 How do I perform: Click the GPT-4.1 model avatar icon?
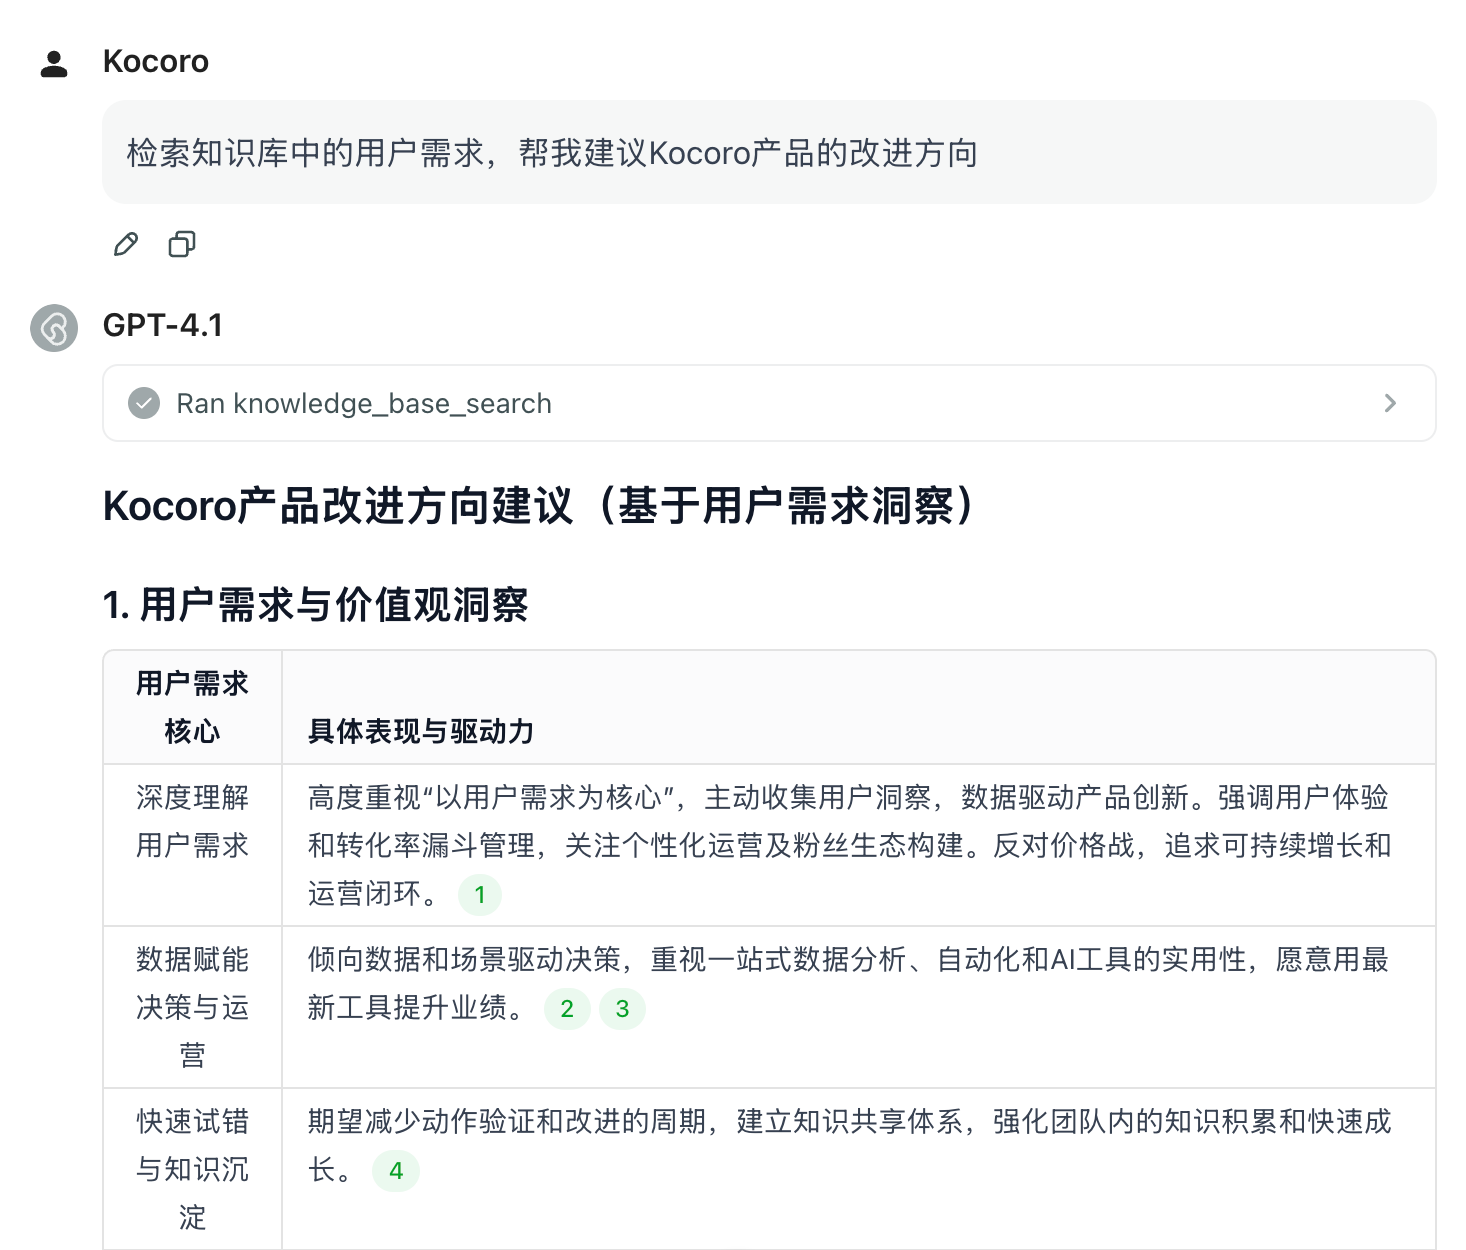(x=54, y=328)
